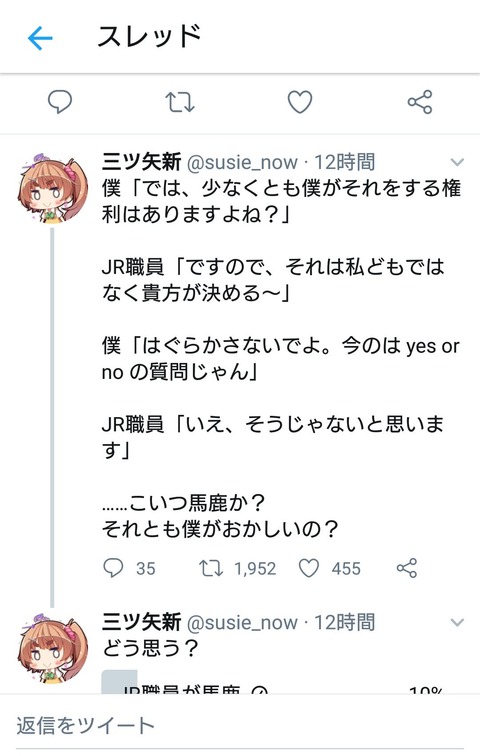Open replies via the bubble icon showing 35

click(113, 568)
